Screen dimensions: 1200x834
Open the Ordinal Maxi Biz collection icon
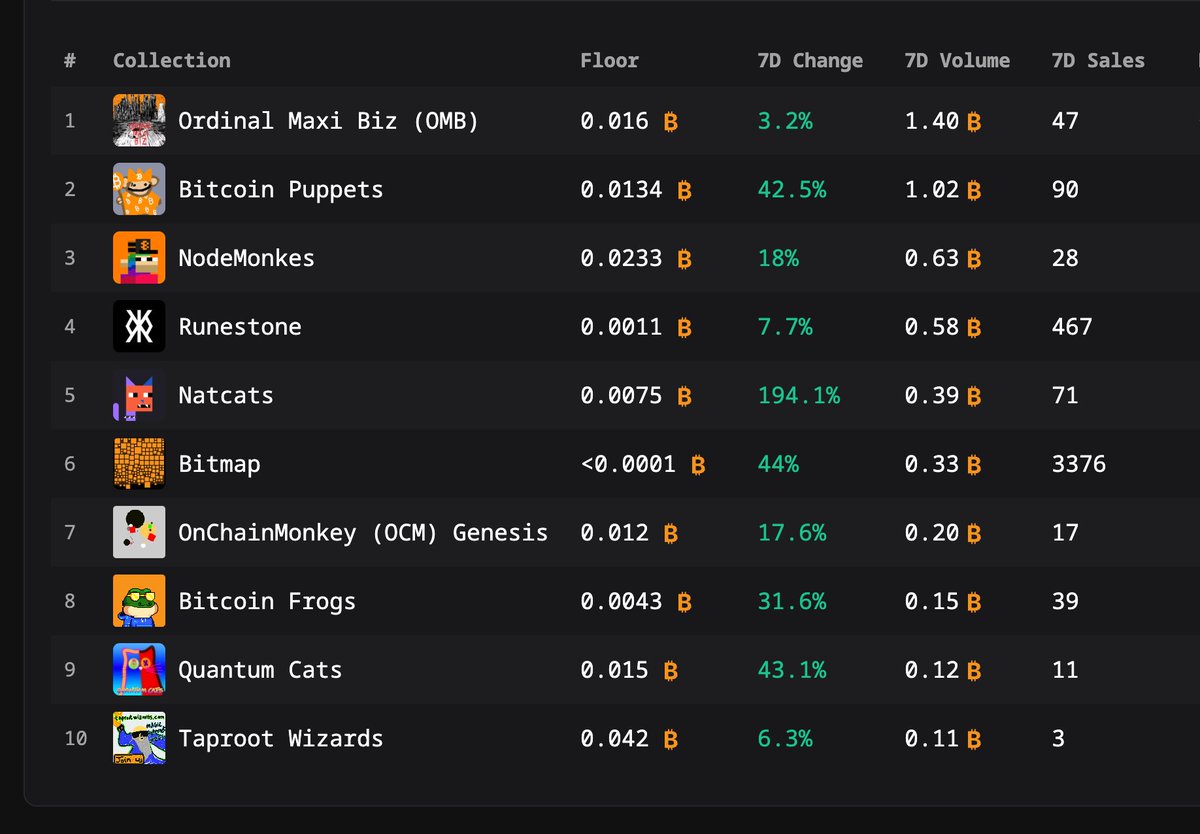click(139, 121)
